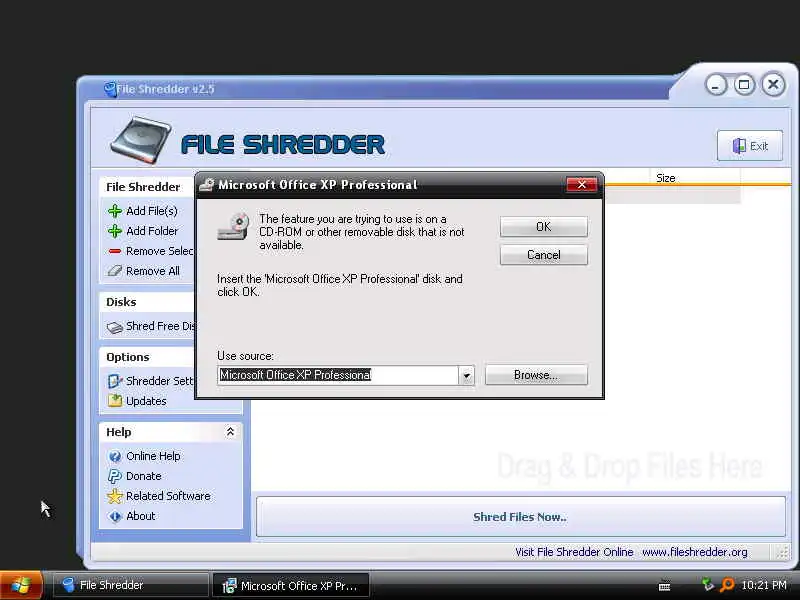
Task: Switch to File Shredder taskbar item
Action: coord(131,585)
